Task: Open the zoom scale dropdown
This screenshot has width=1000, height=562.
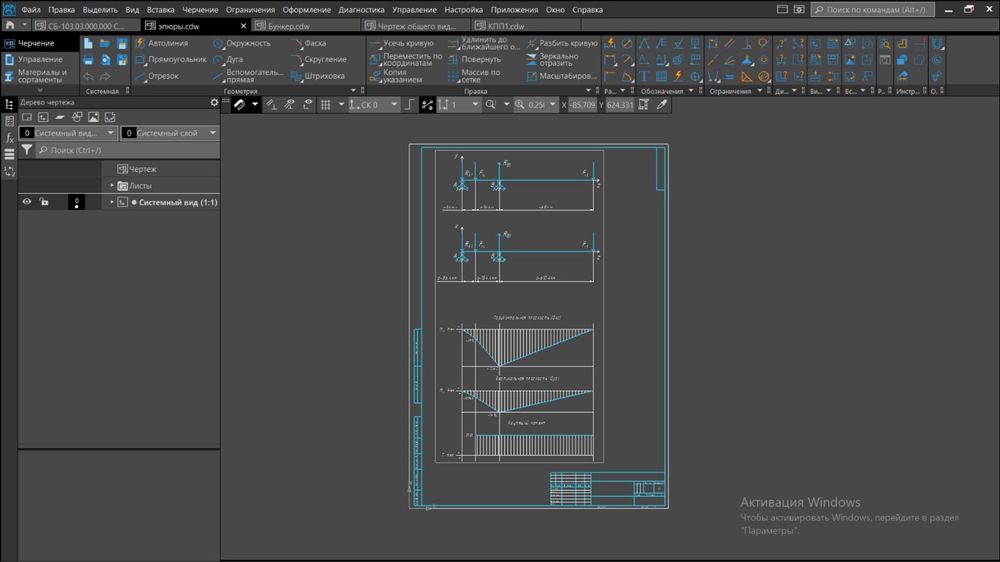Action: tap(553, 105)
